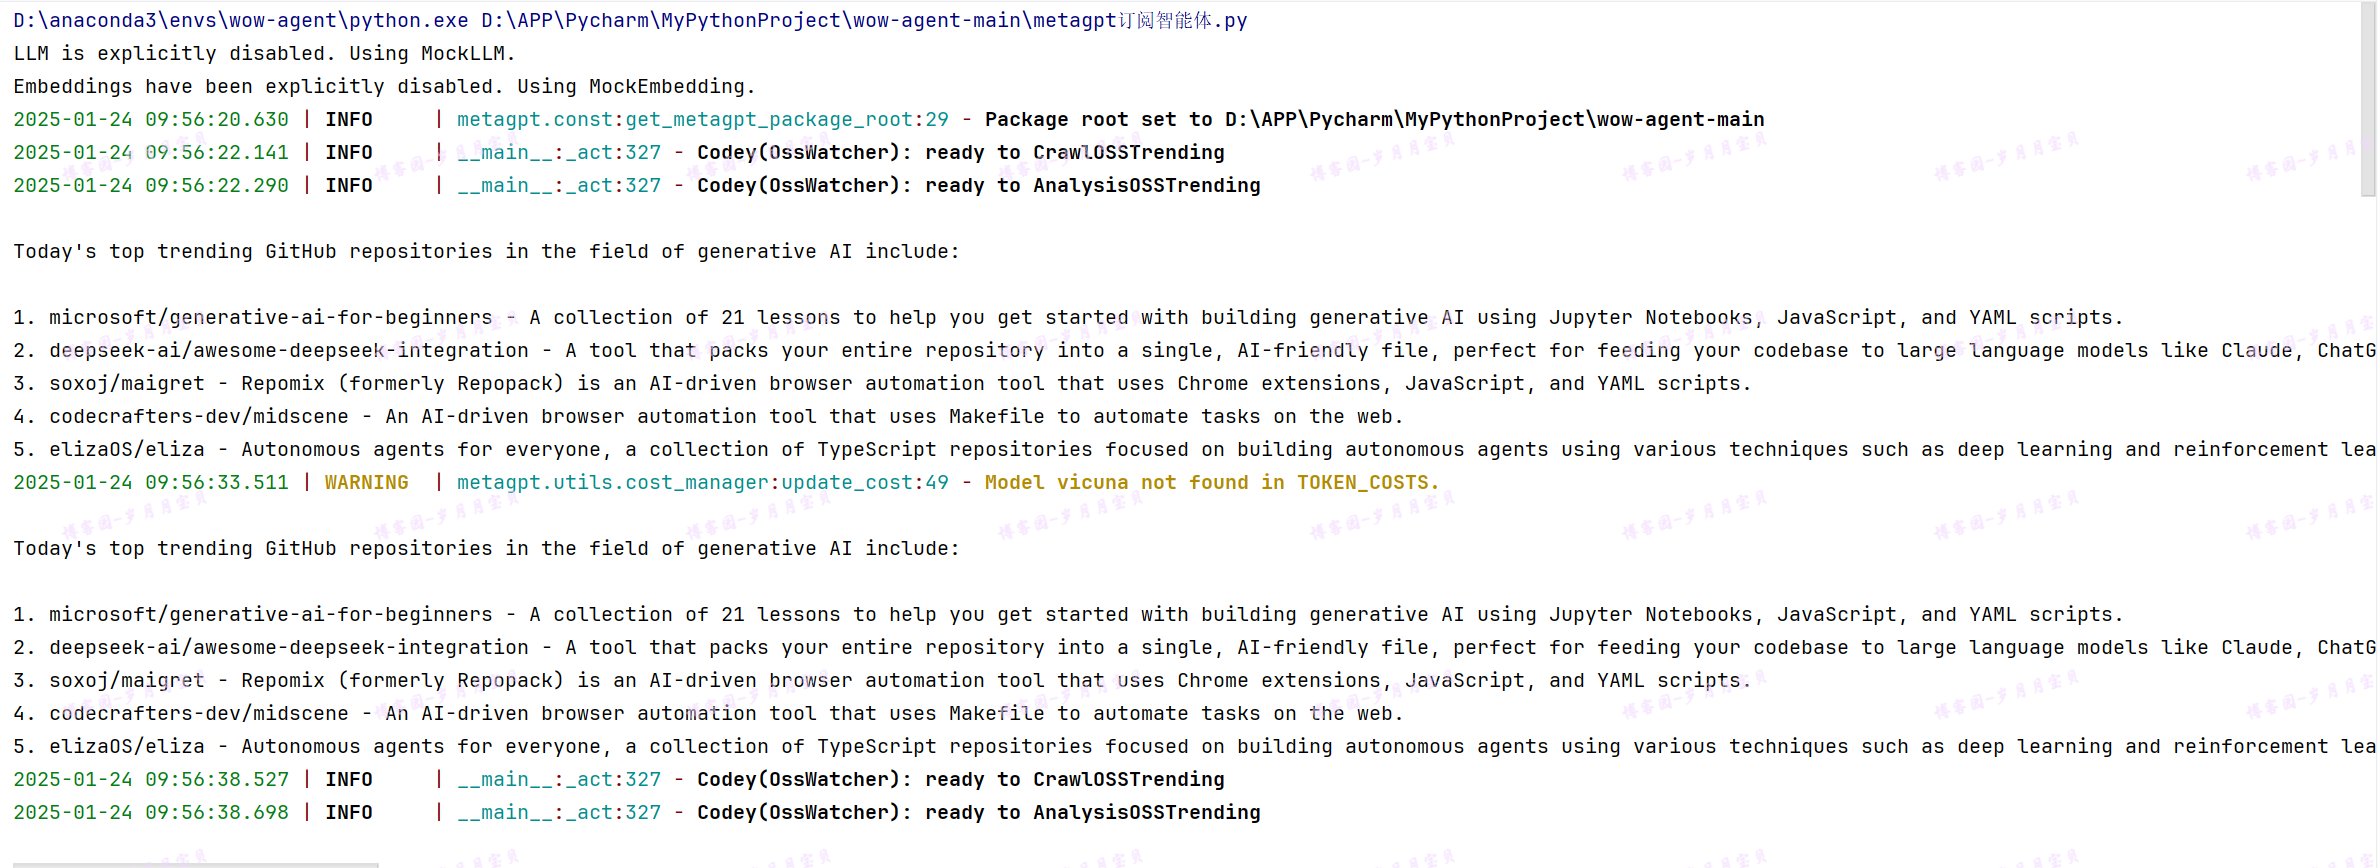Click the 'LLM is explicitly disabled' line

click(x=264, y=53)
